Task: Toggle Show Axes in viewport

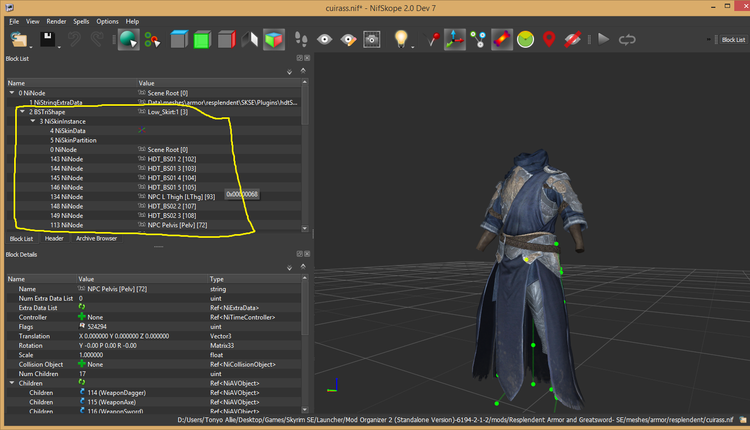Action: [x=454, y=39]
